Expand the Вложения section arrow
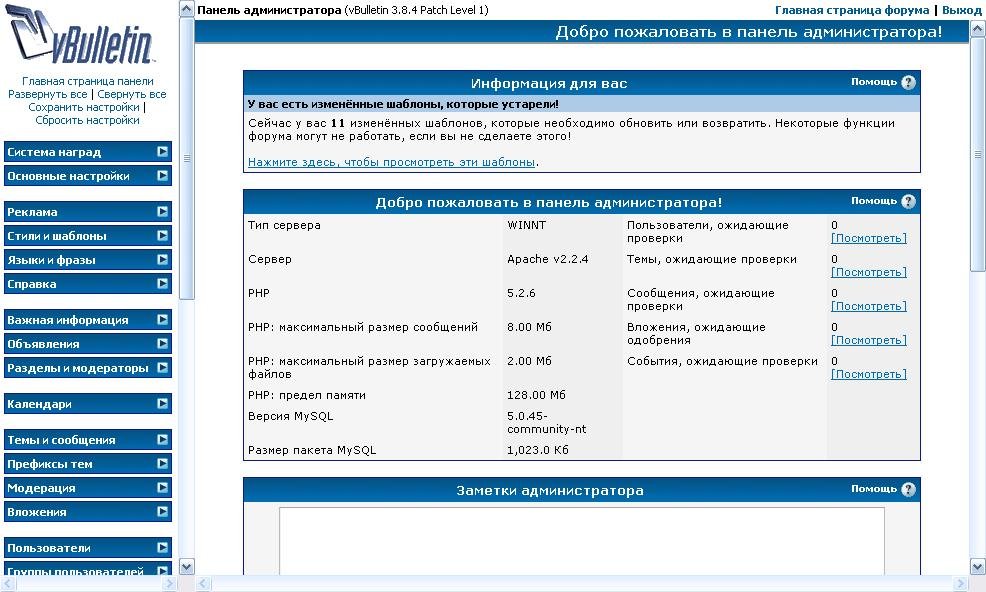The height and width of the screenshot is (592, 986). [162, 511]
